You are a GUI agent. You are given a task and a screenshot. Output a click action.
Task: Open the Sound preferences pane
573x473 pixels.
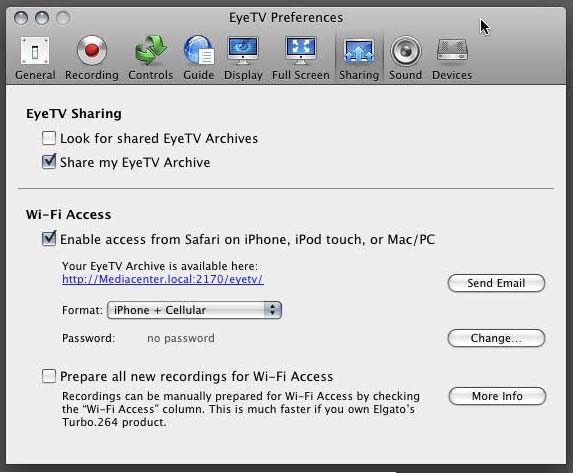pyautogui.click(x=405, y=58)
